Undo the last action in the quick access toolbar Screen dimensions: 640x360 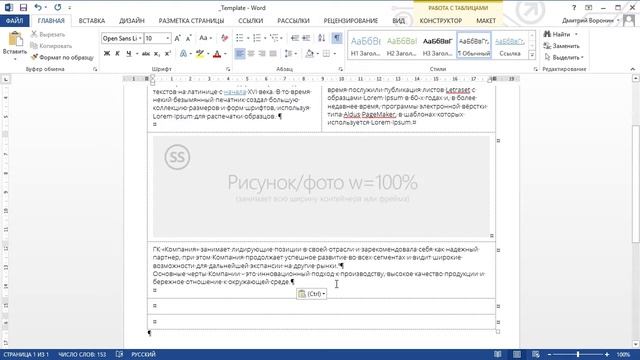point(38,7)
